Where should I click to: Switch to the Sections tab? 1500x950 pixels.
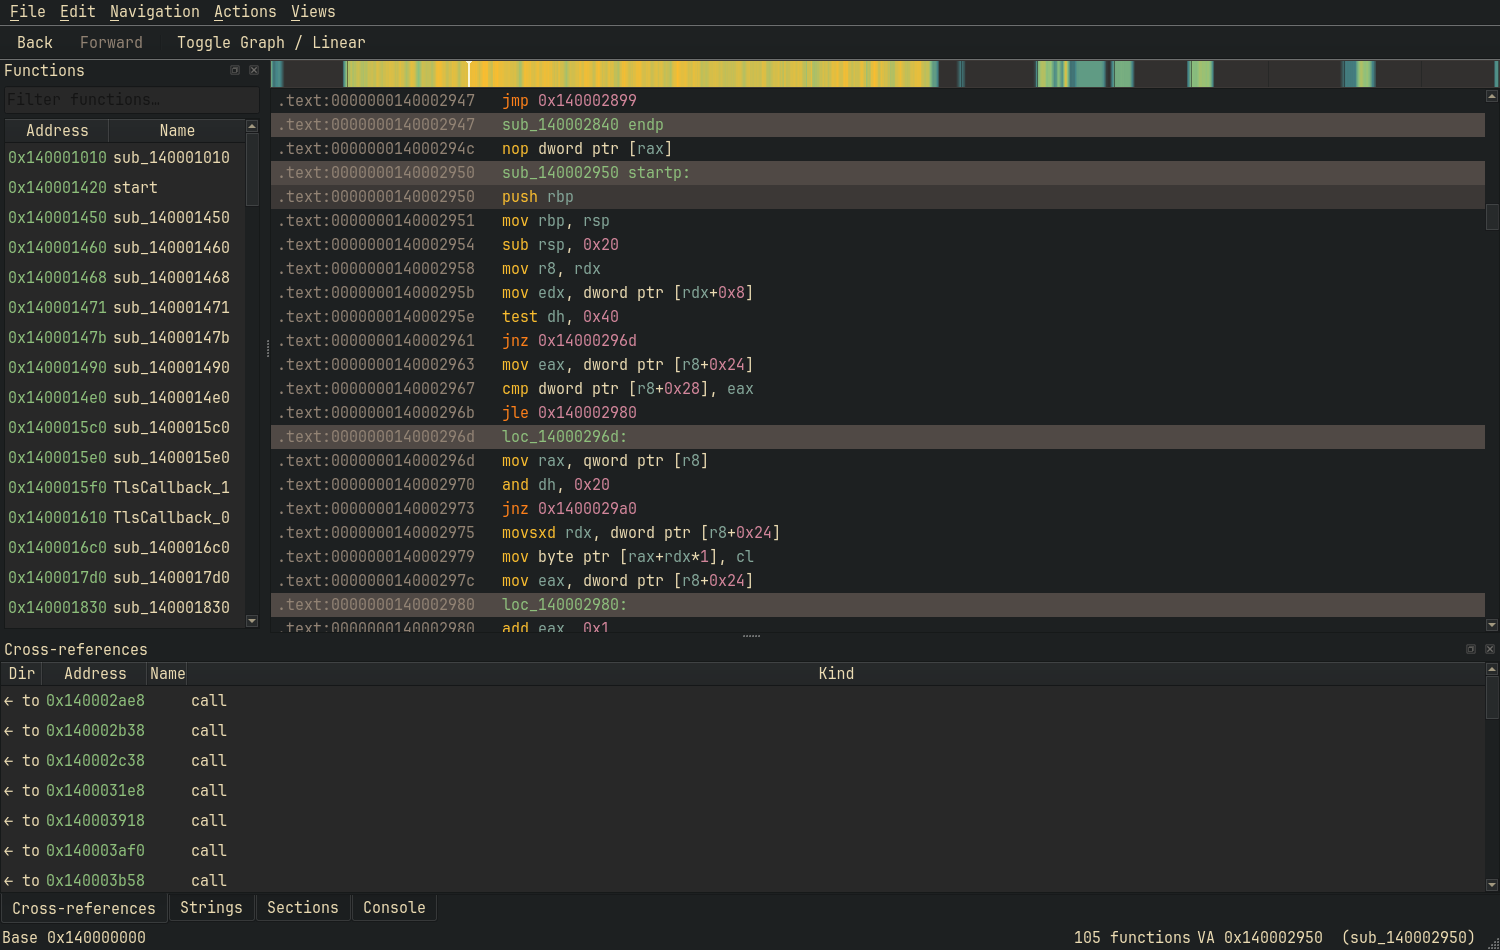[303, 908]
